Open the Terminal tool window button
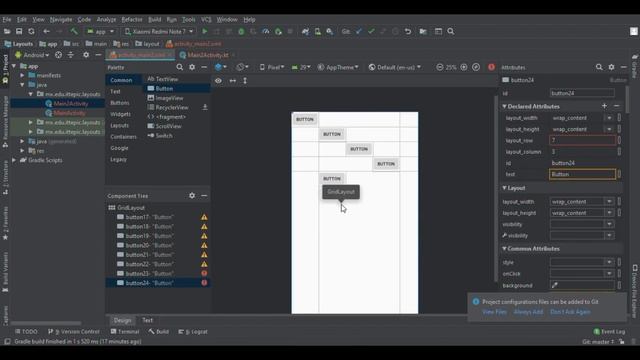This screenshot has width=640, height=360. pyautogui.click(x=125, y=332)
